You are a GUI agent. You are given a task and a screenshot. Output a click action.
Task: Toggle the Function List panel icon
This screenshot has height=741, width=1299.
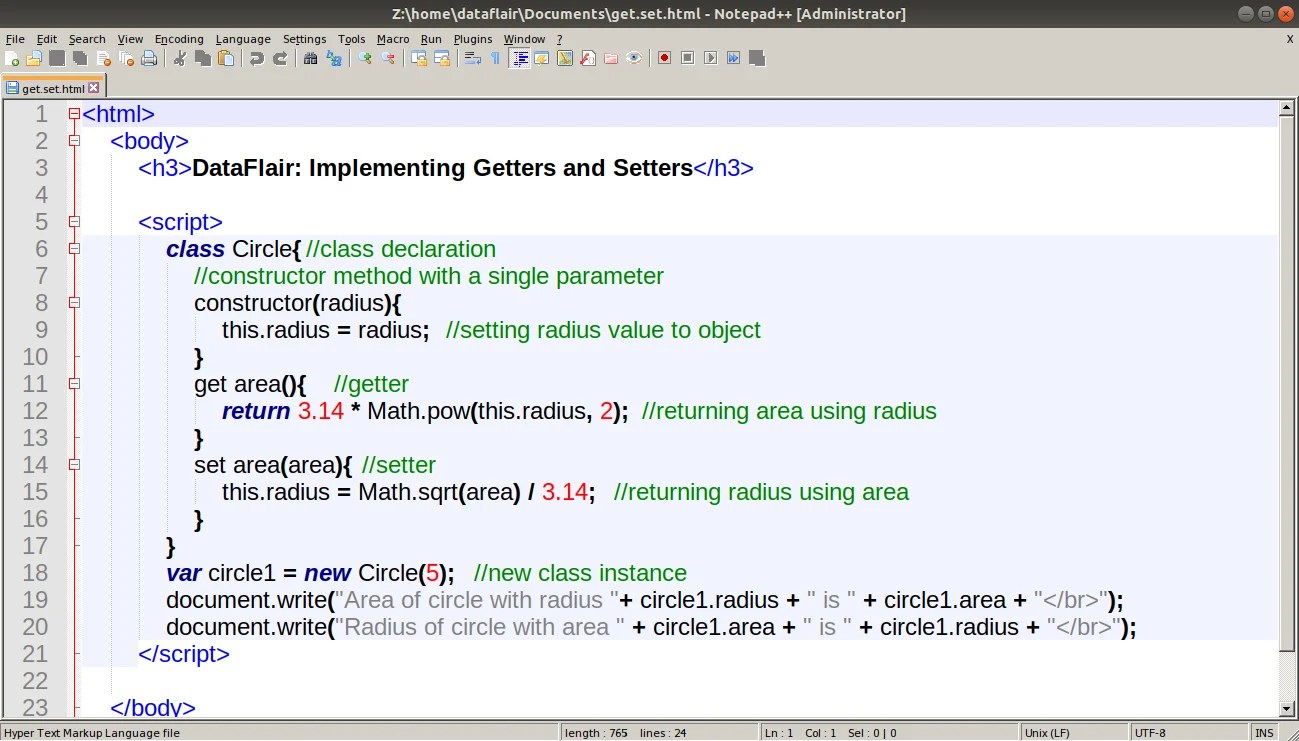pyautogui.click(x=588, y=58)
